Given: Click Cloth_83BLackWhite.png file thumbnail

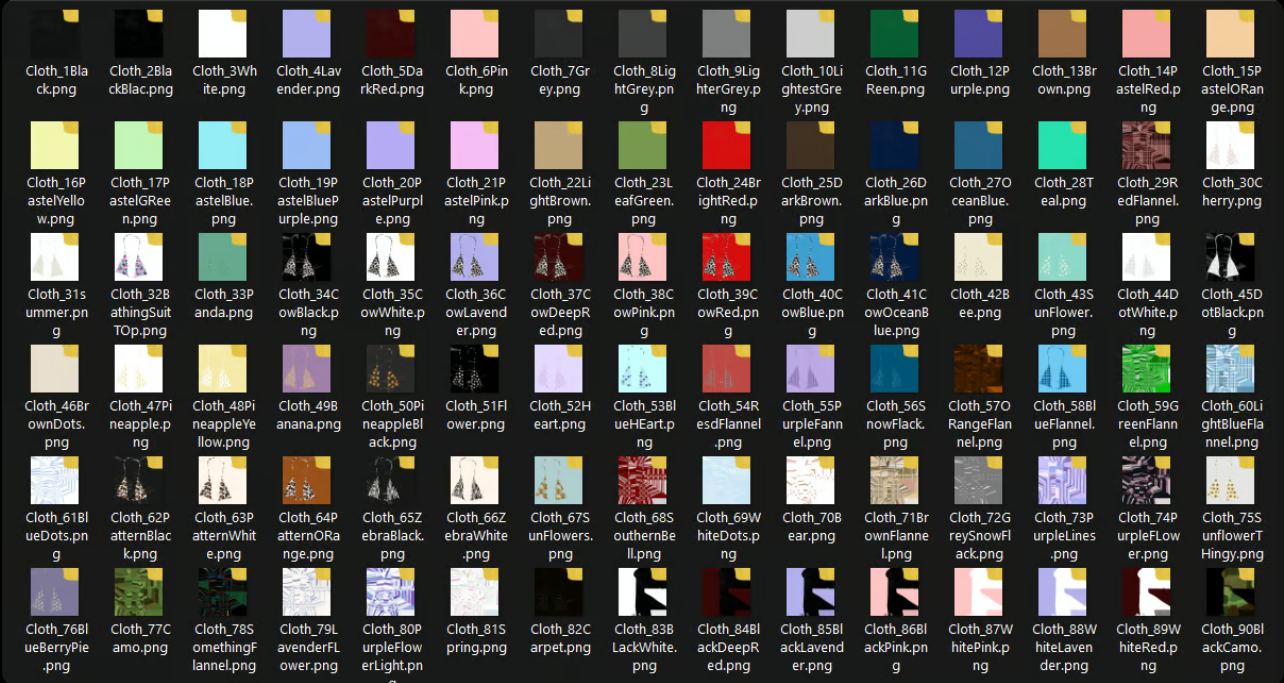Looking at the screenshot, I should [x=642, y=592].
